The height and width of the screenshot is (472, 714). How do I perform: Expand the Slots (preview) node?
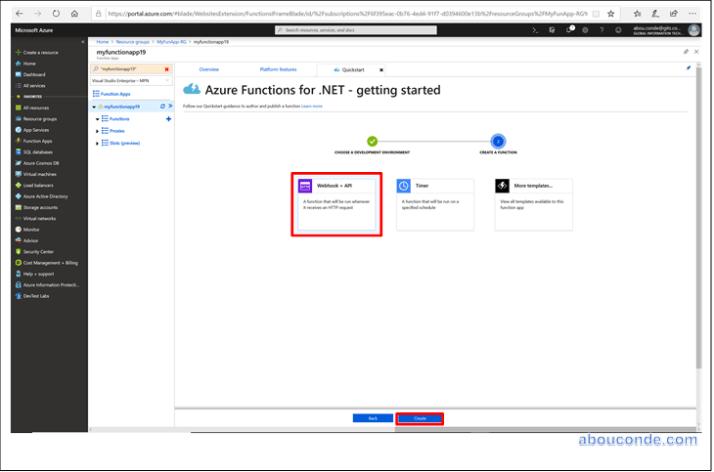click(x=97, y=143)
